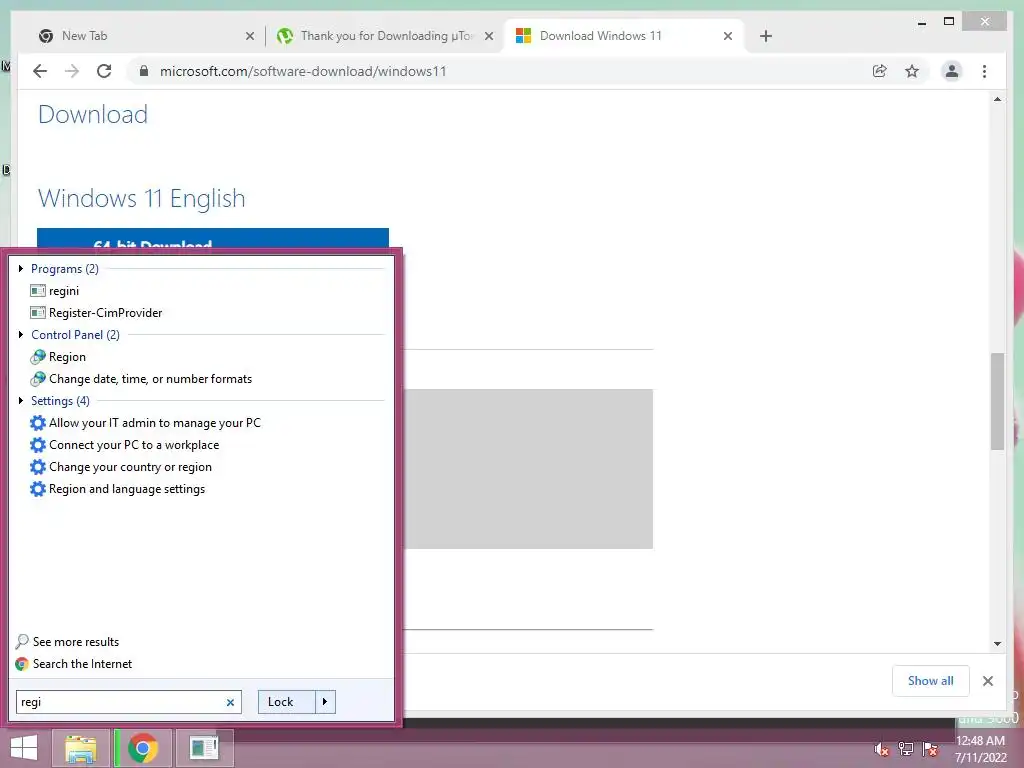Open Chrome's three-dot menu

984,71
